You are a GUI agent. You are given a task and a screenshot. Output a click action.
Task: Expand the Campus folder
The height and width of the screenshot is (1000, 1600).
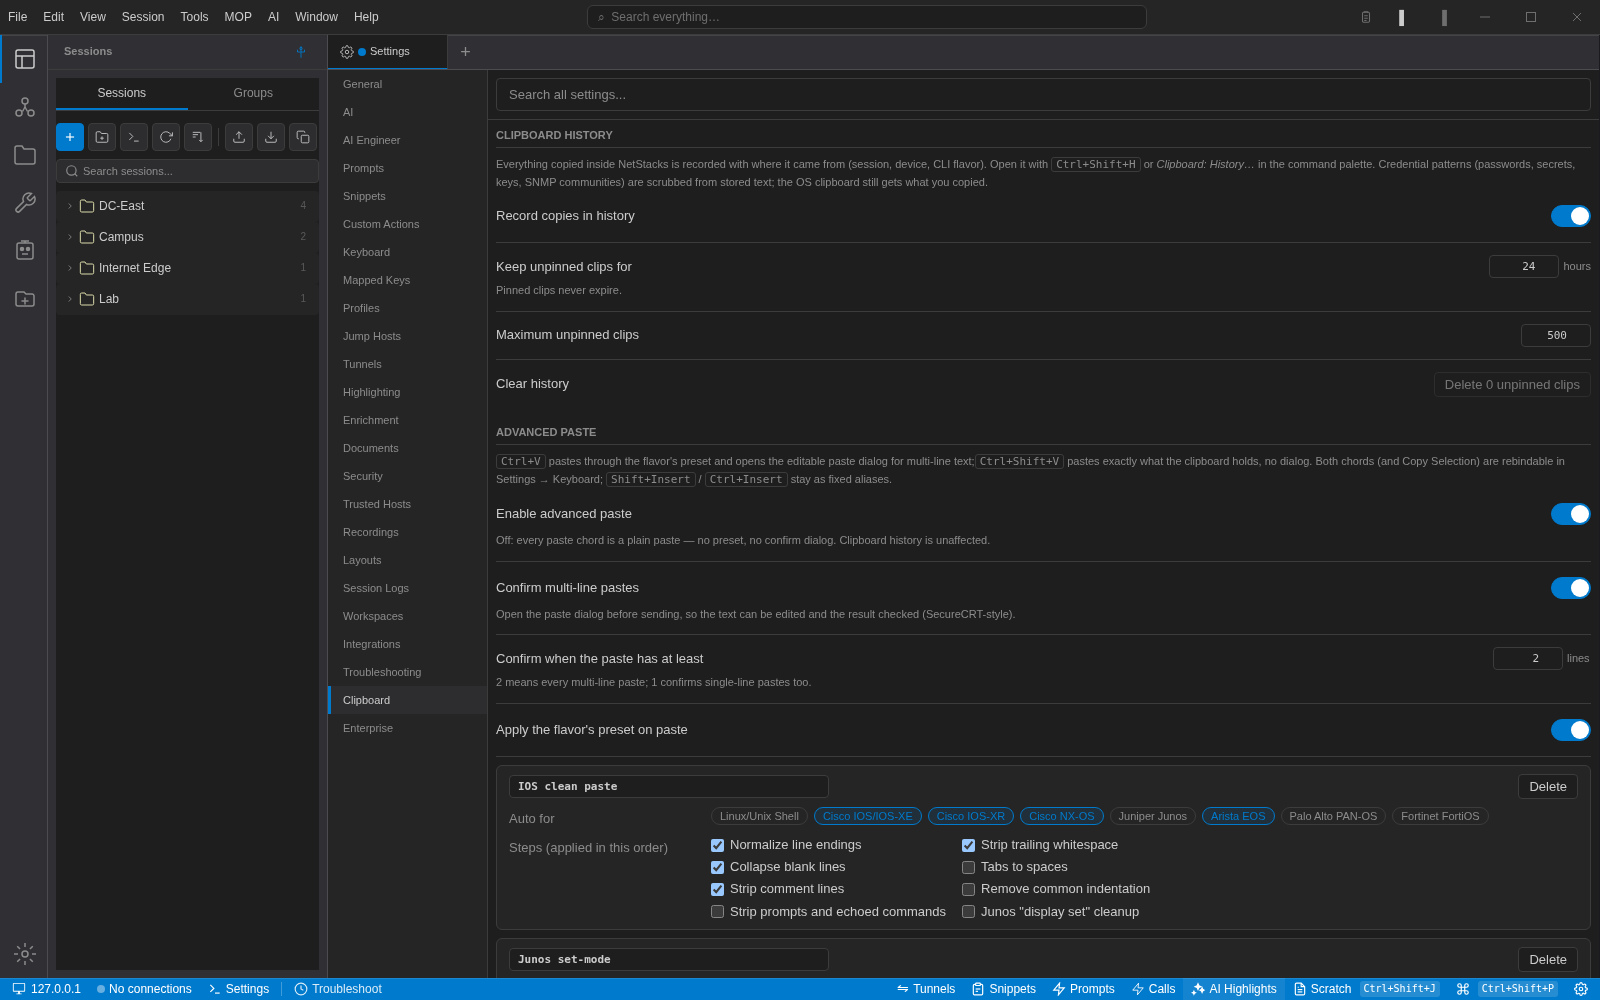click(x=187, y=237)
